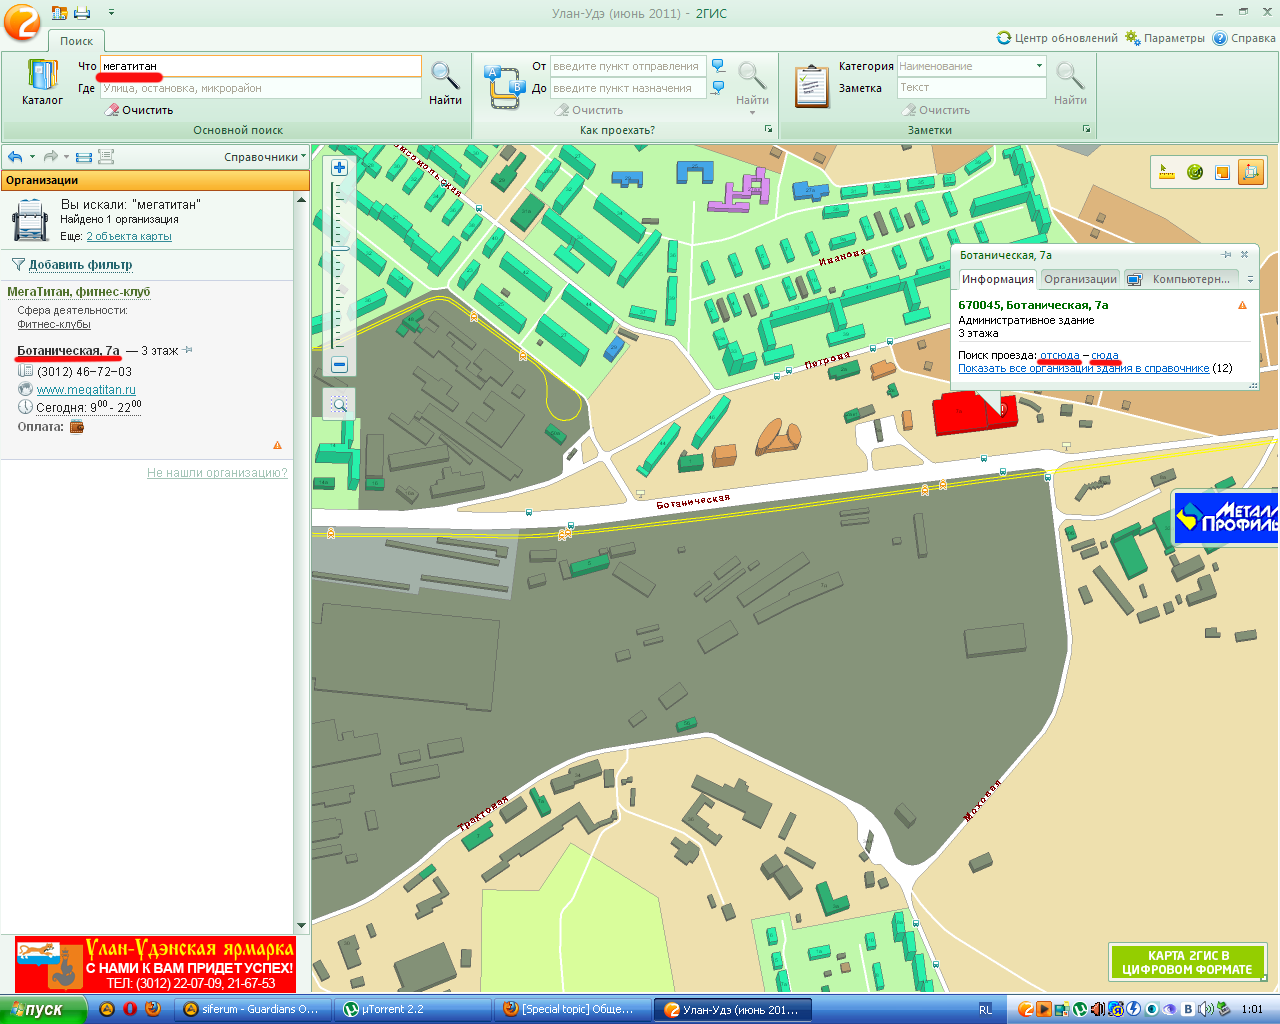Click the Найти magnifier in Основной поиск
The width and height of the screenshot is (1280, 1024).
[445, 82]
